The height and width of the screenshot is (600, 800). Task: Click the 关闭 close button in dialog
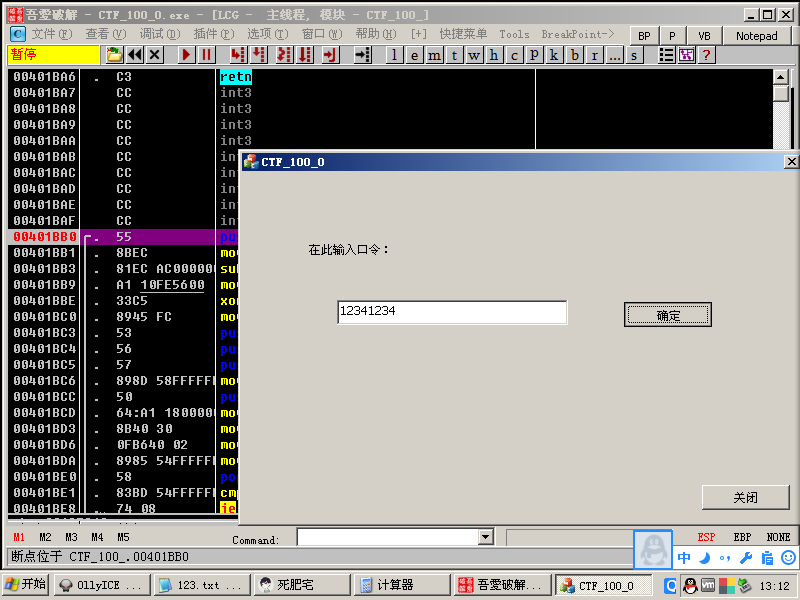tap(745, 497)
